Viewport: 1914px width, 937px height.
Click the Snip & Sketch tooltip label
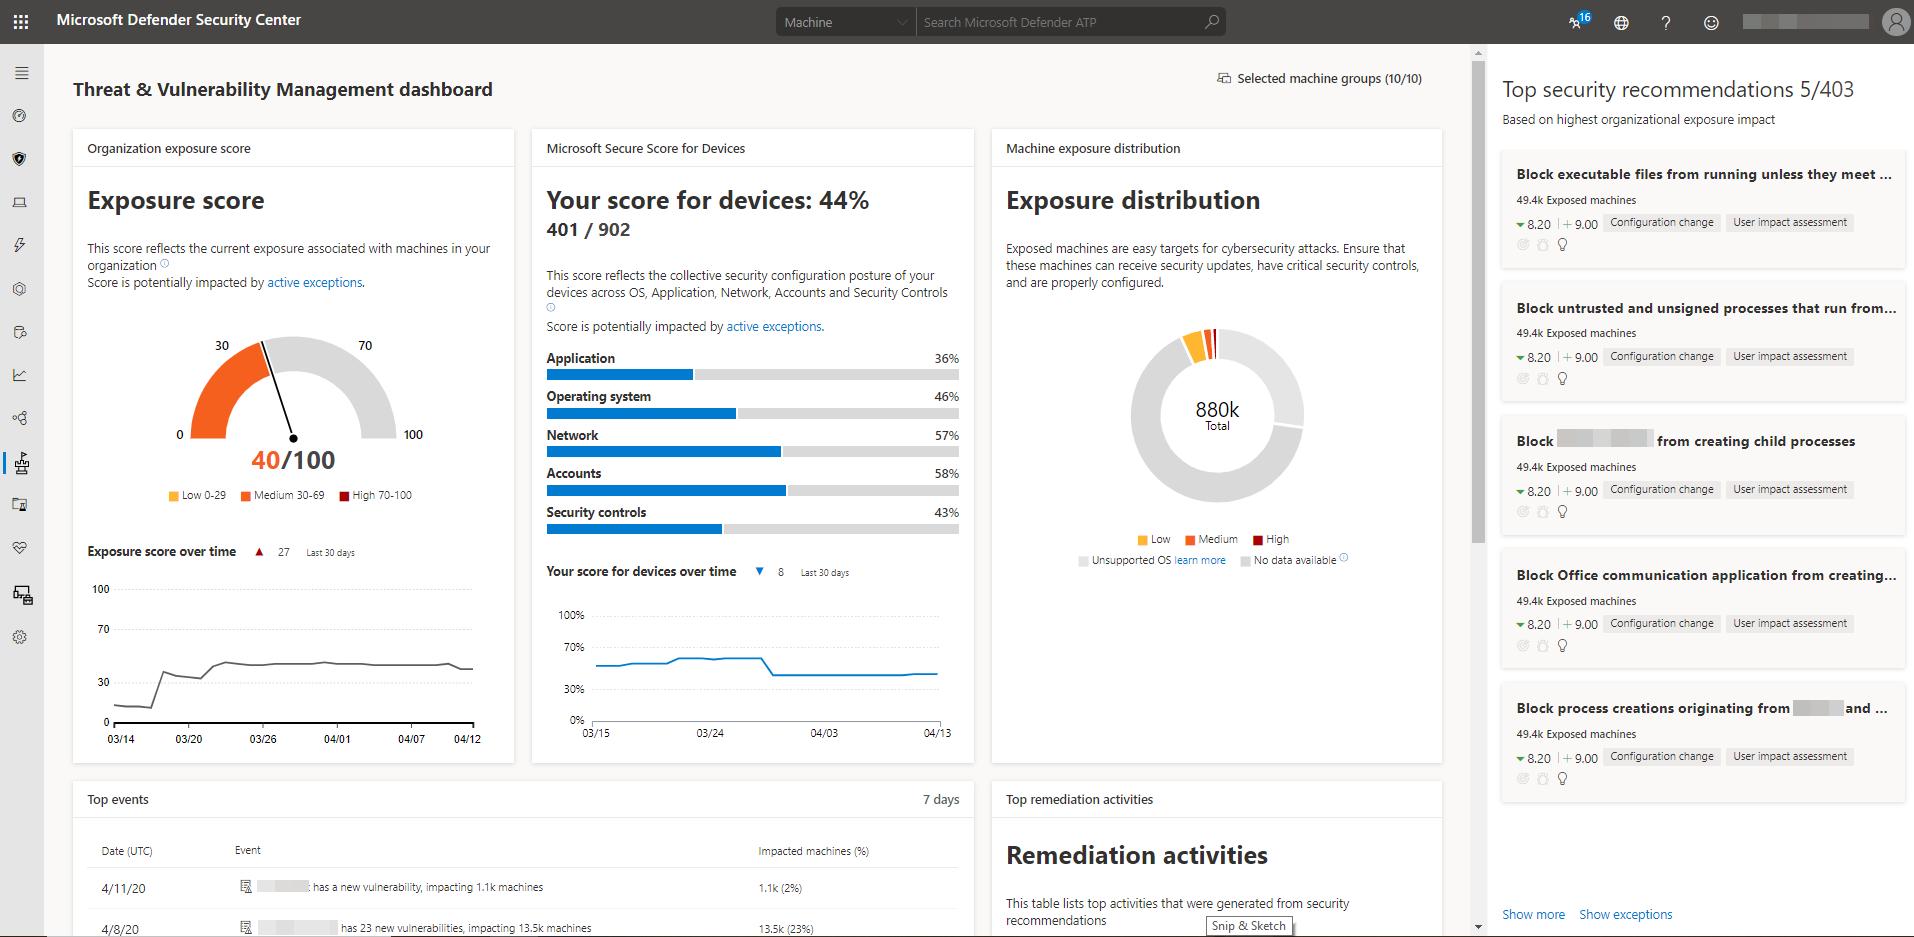[x=1249, y=926]
